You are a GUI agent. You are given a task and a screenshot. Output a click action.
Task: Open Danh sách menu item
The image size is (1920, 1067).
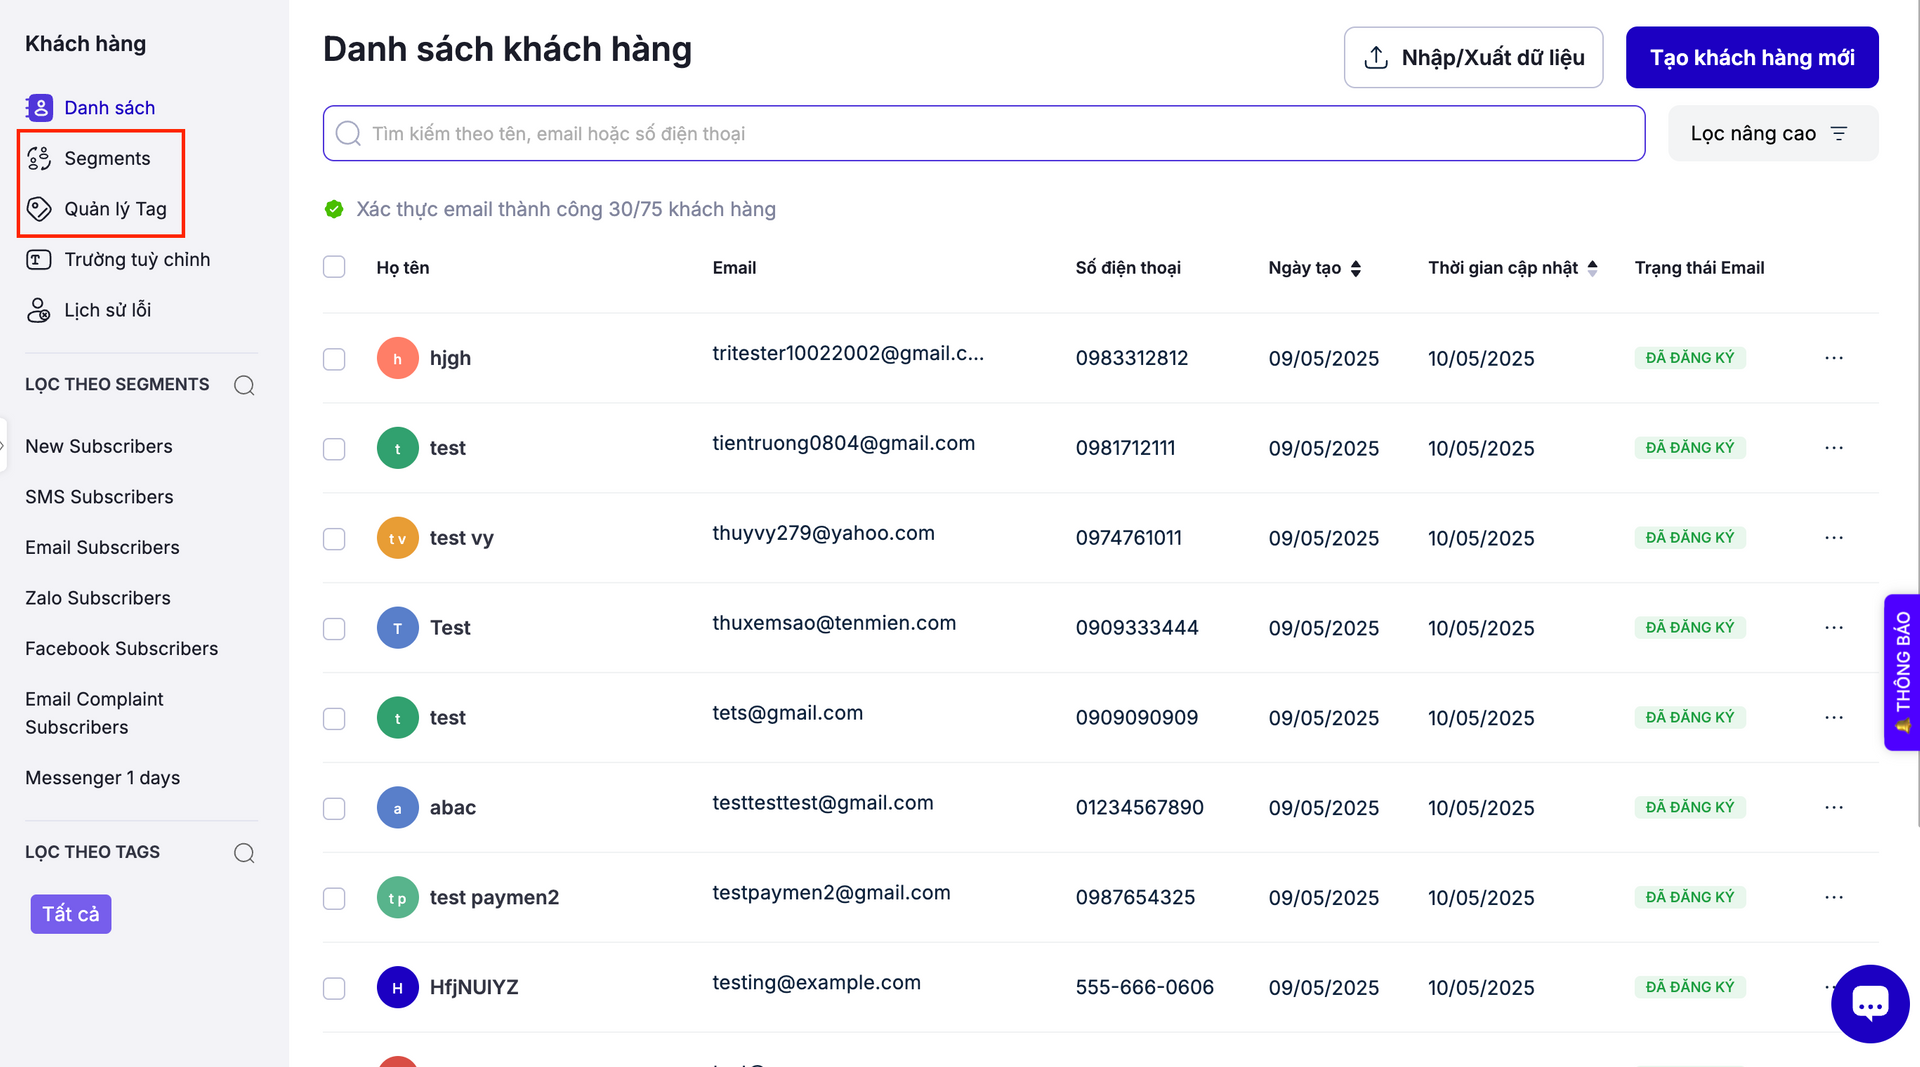pyautogui.click(x=109, y=108)
